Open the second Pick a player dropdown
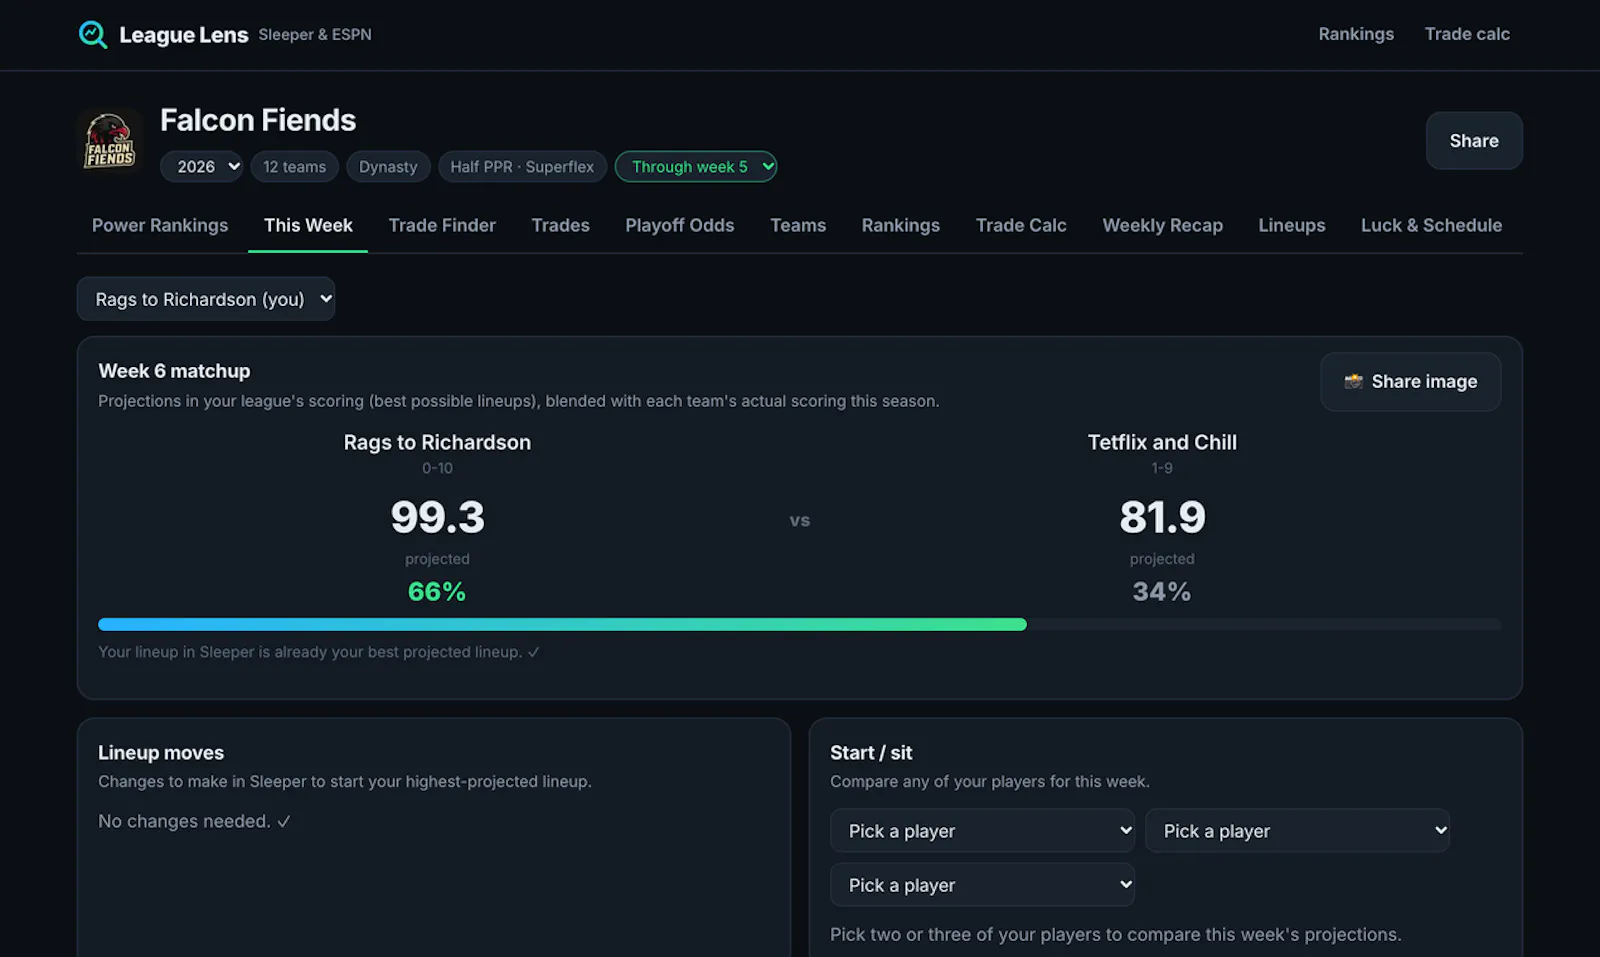 (x=1297, y=831)
